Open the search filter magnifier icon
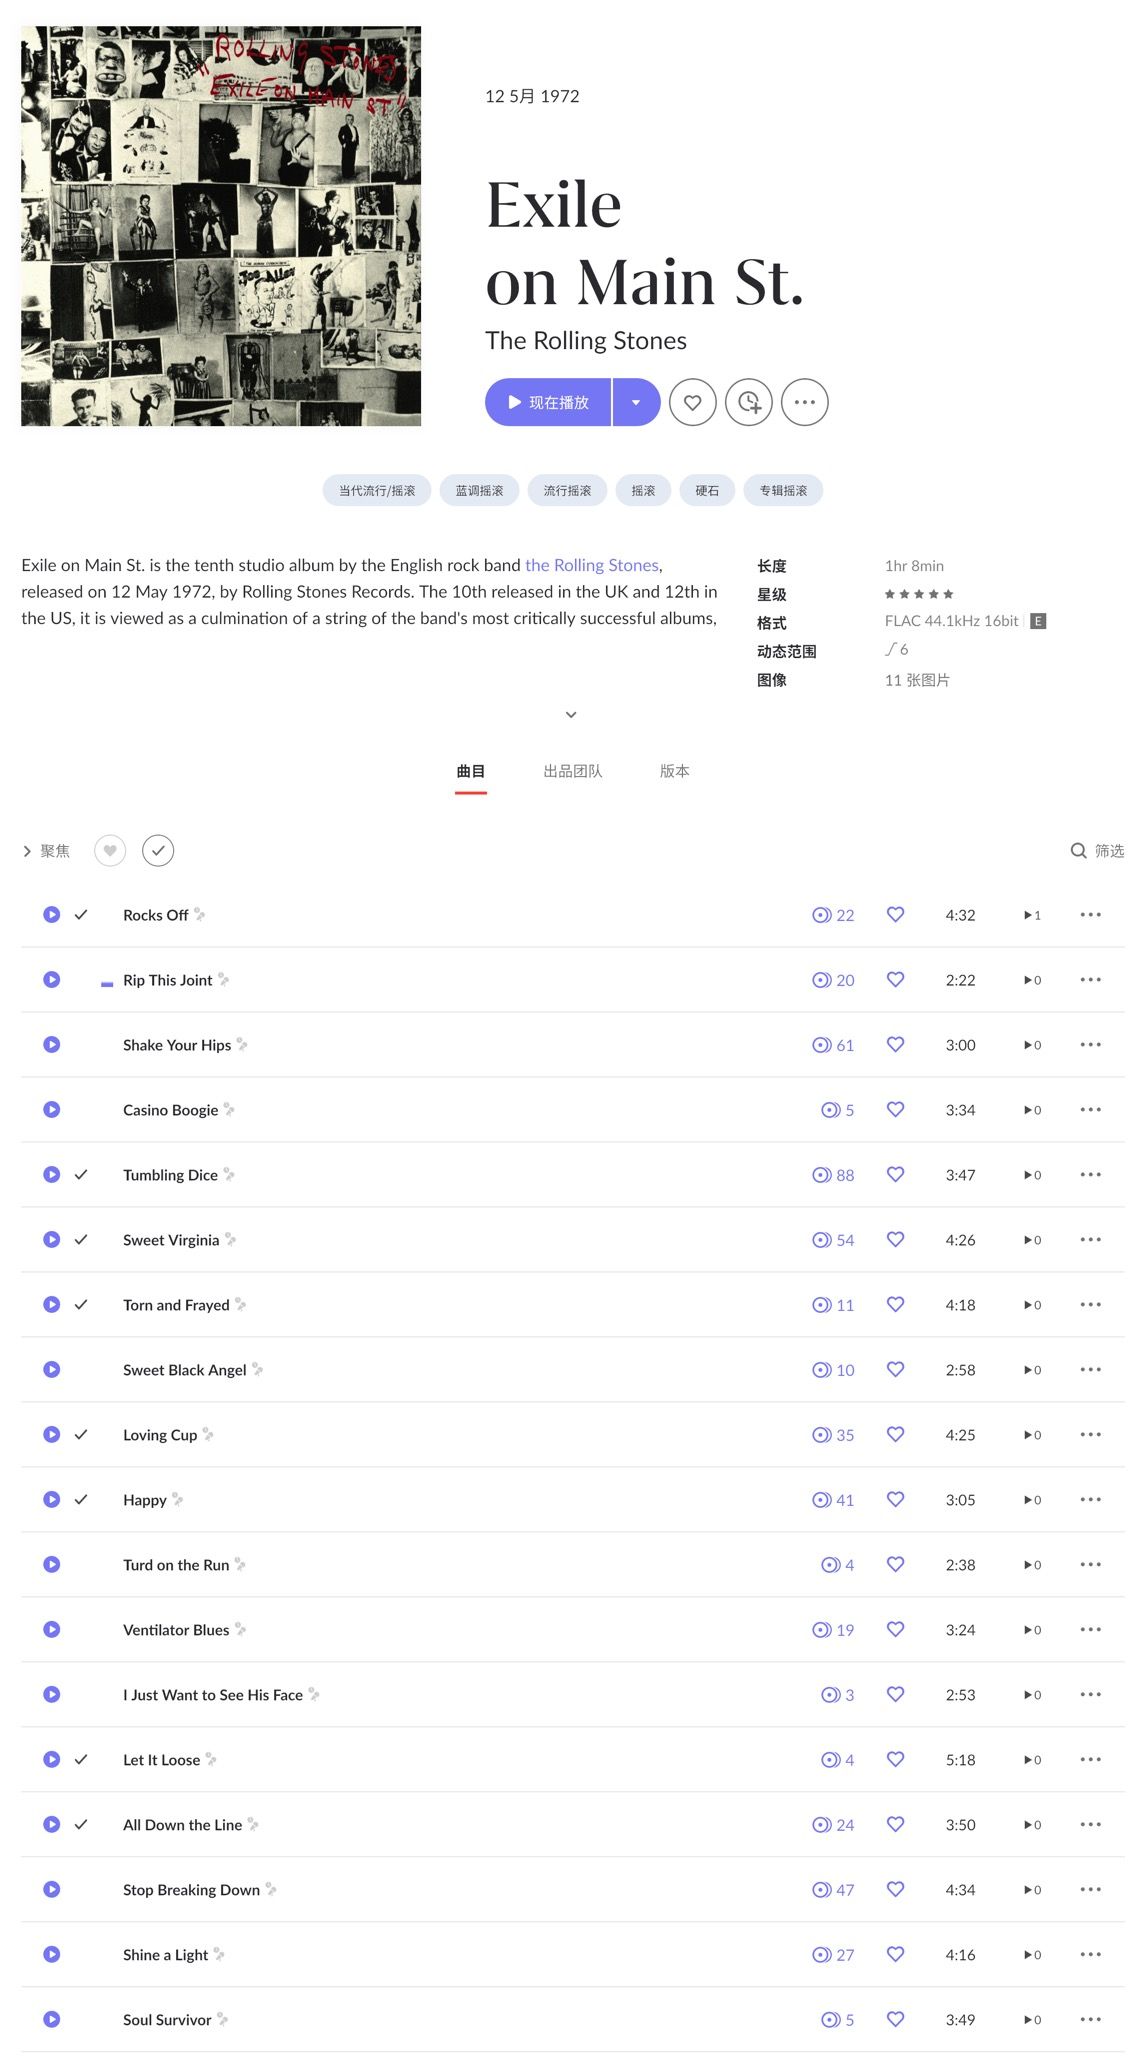 [x=1078, y=851]
